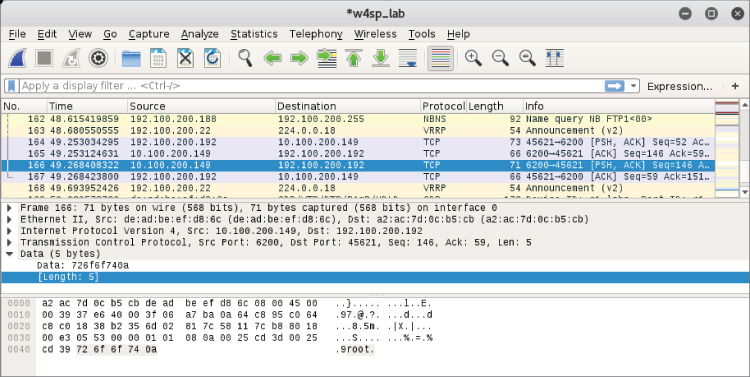Expand Transmission Control Protocol section

(x=9, y=242)
